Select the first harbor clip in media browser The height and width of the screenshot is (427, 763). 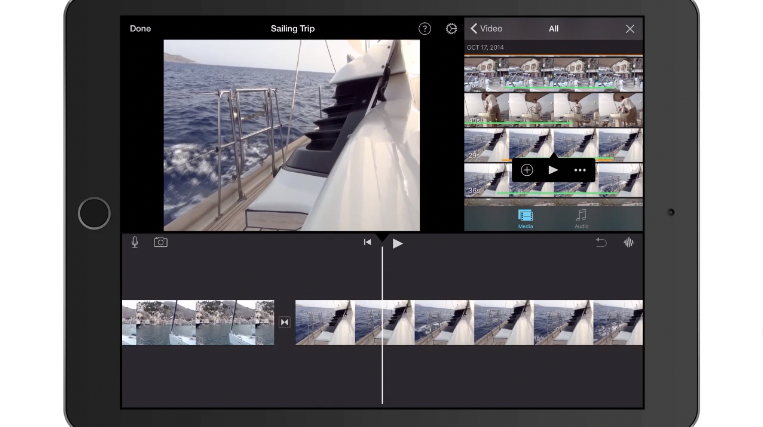pos(553,74)
